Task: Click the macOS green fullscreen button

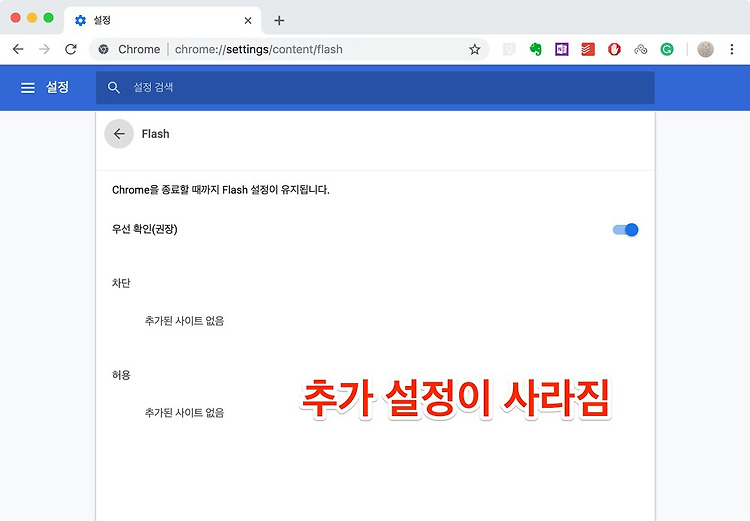Action: [48, 18]
